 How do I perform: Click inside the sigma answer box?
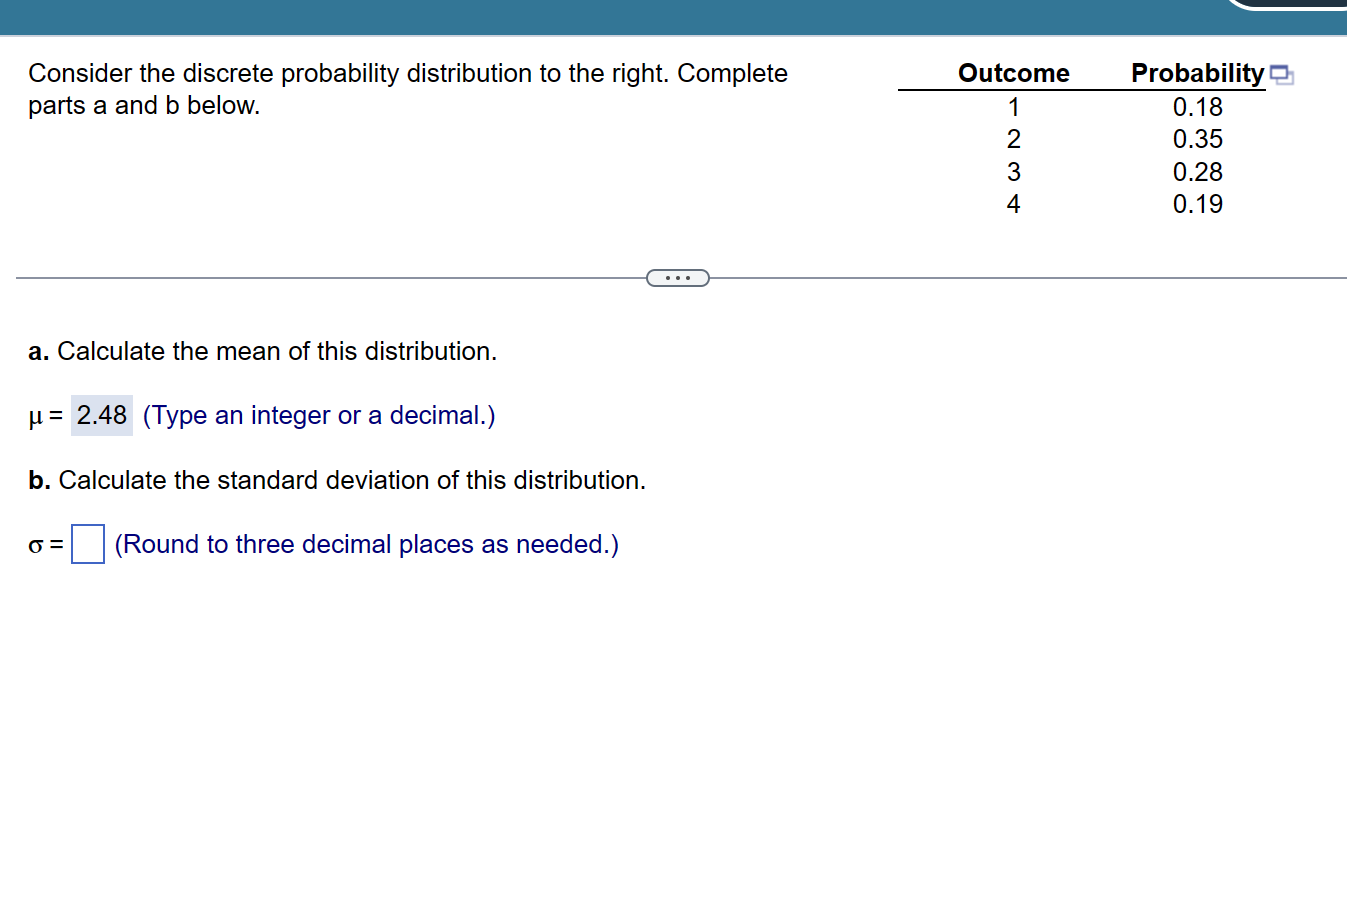(x=86, y=543)
